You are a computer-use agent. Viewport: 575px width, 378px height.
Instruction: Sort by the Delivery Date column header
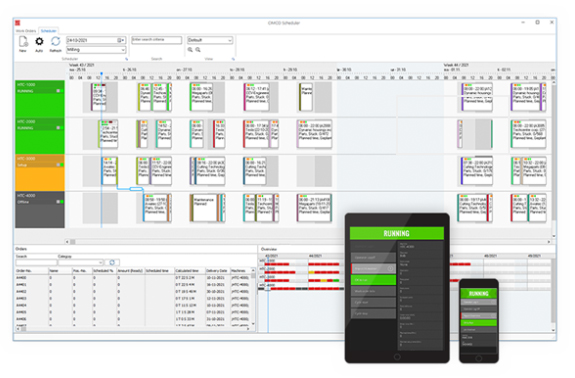coord(217,271)
